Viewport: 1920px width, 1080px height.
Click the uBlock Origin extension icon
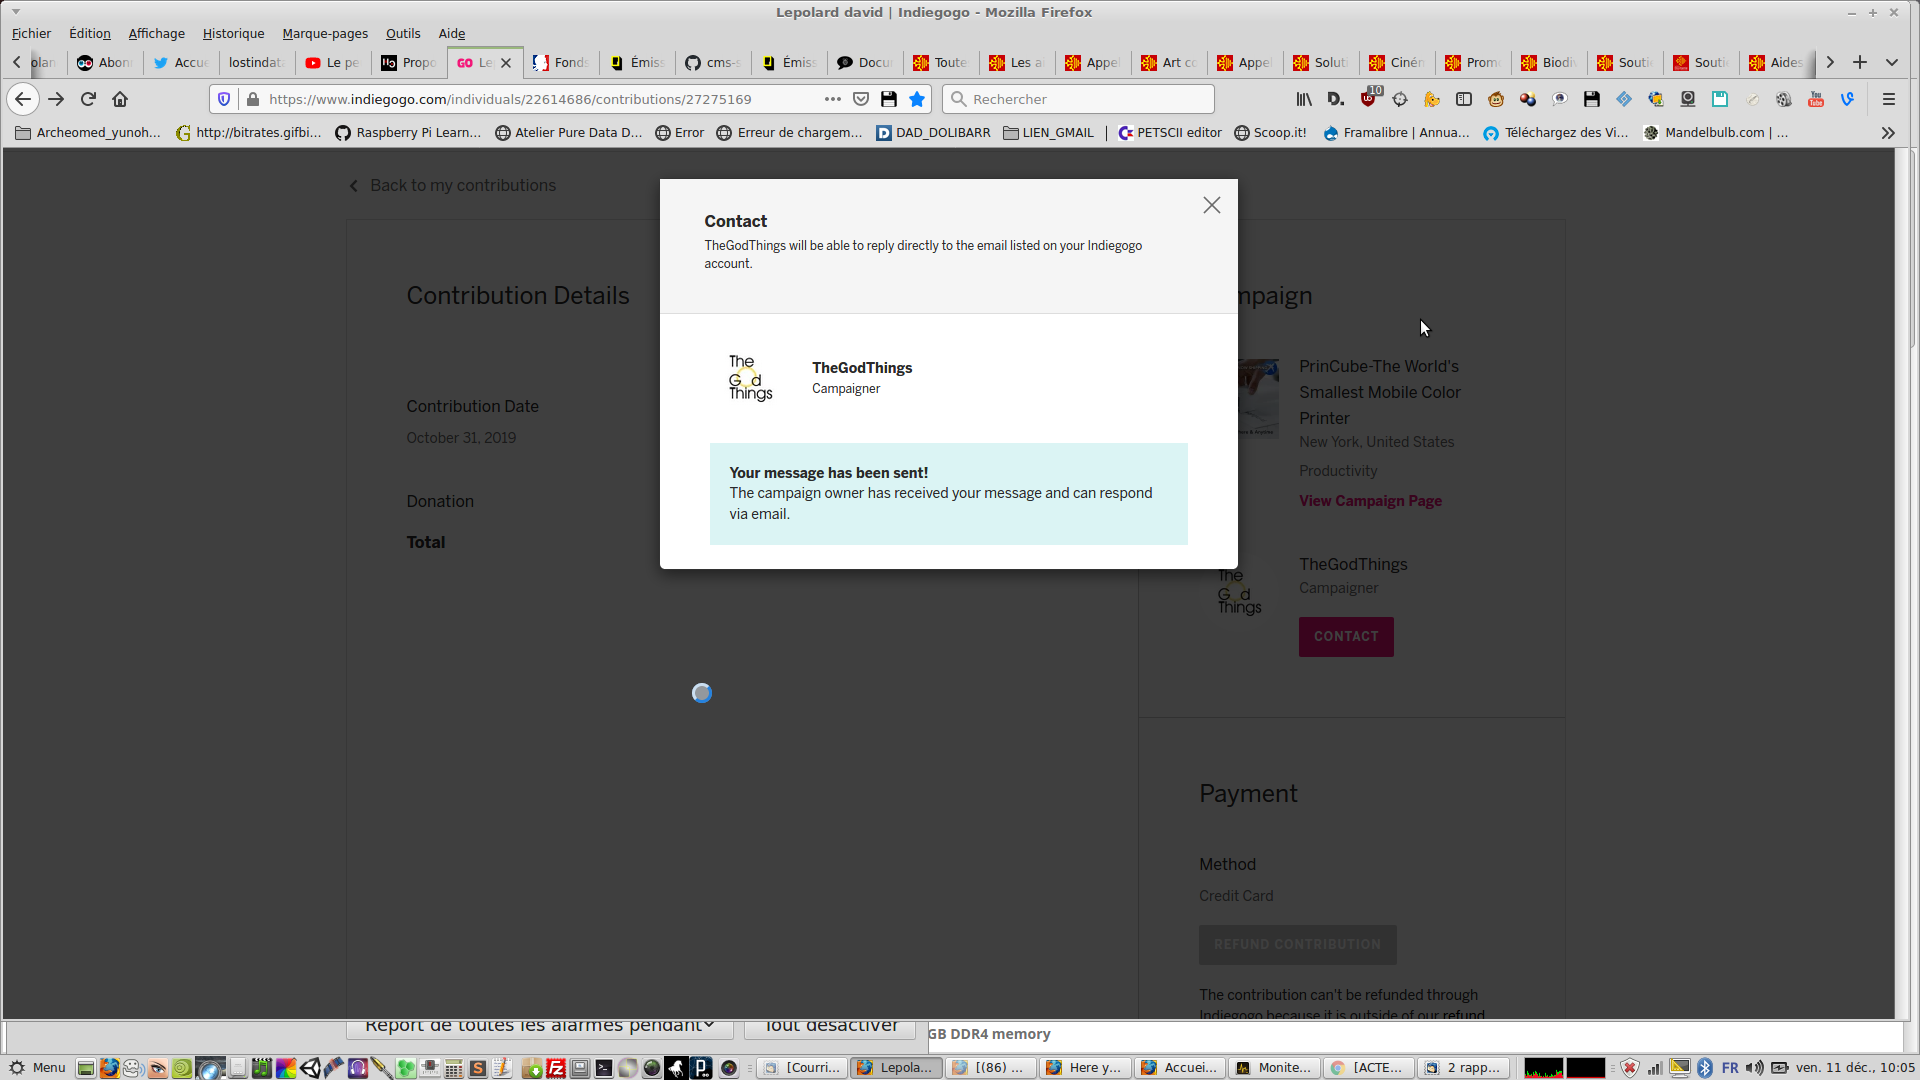(1368, 99)
